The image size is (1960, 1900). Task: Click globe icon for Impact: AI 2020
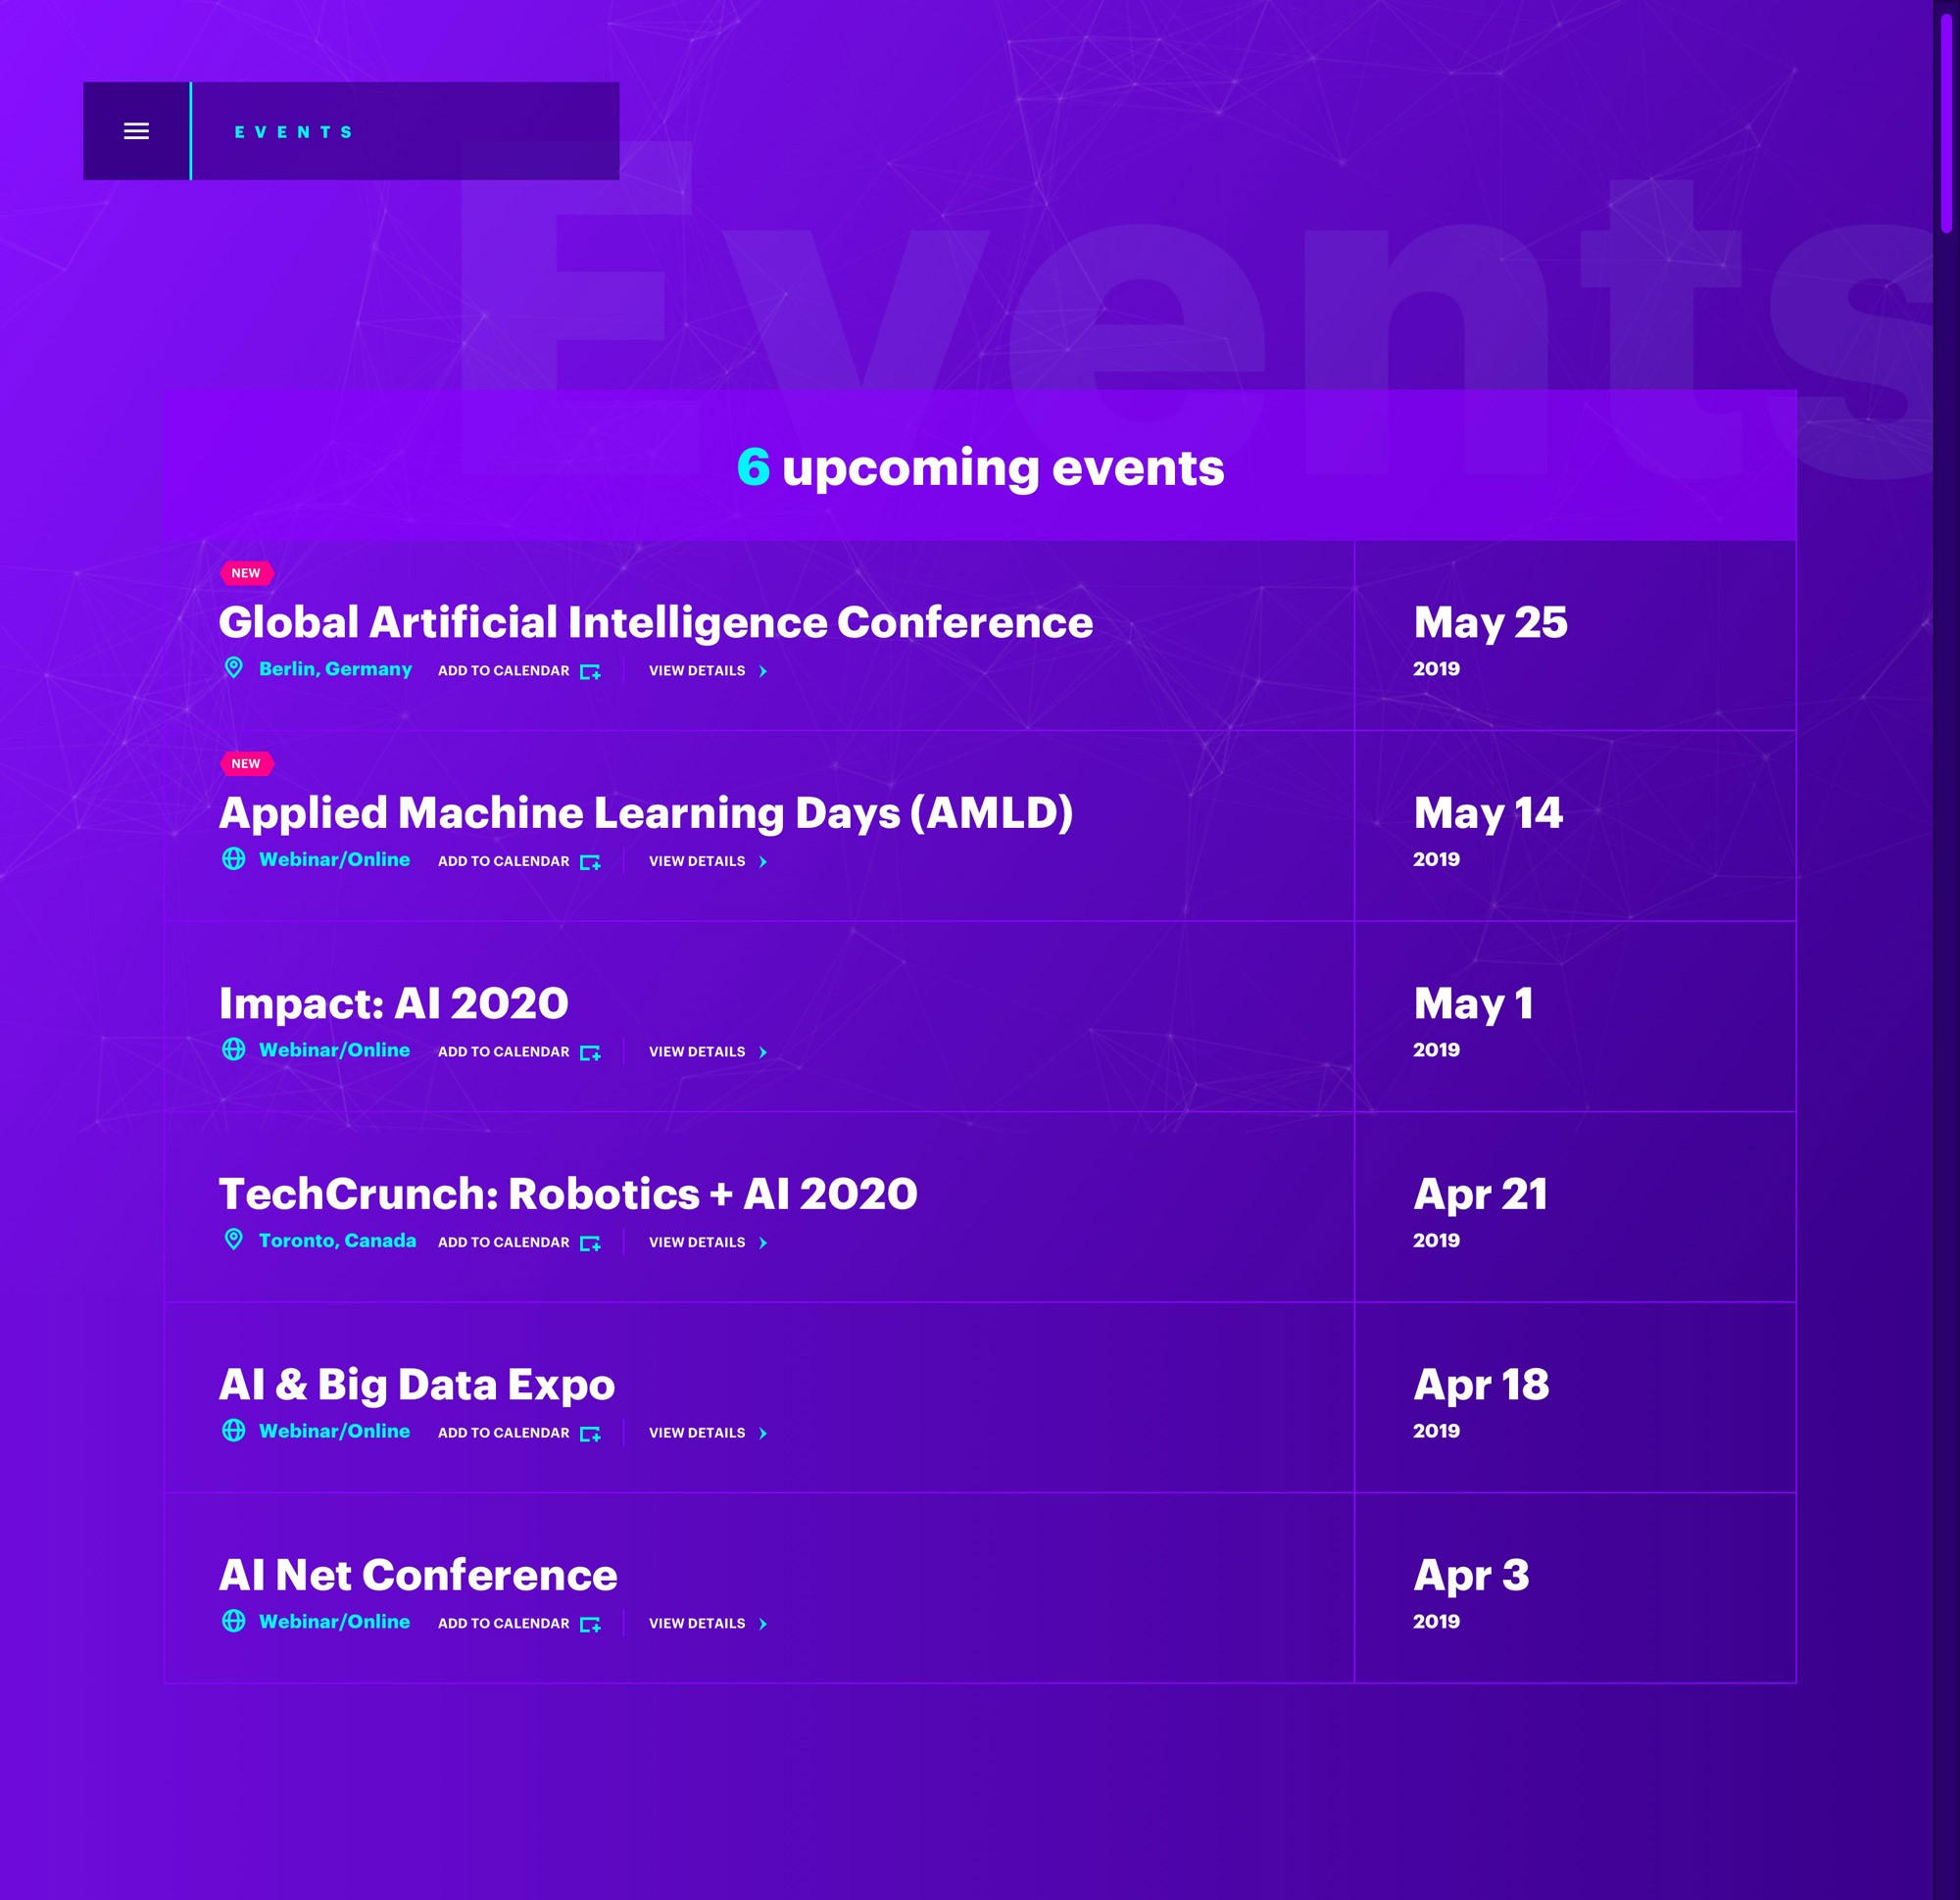233,1049
